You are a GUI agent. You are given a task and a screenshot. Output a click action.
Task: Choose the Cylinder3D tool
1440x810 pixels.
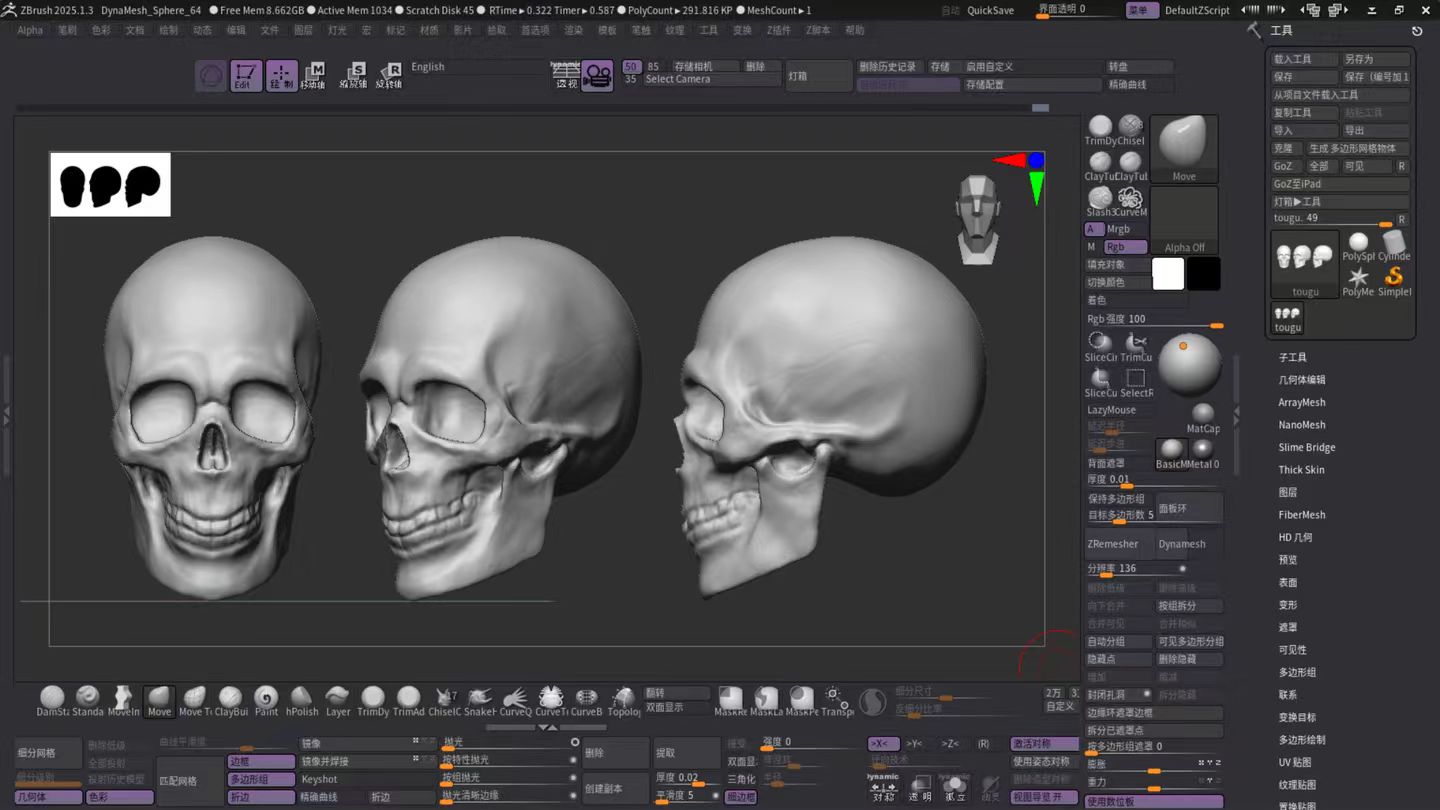[1394, 246]
